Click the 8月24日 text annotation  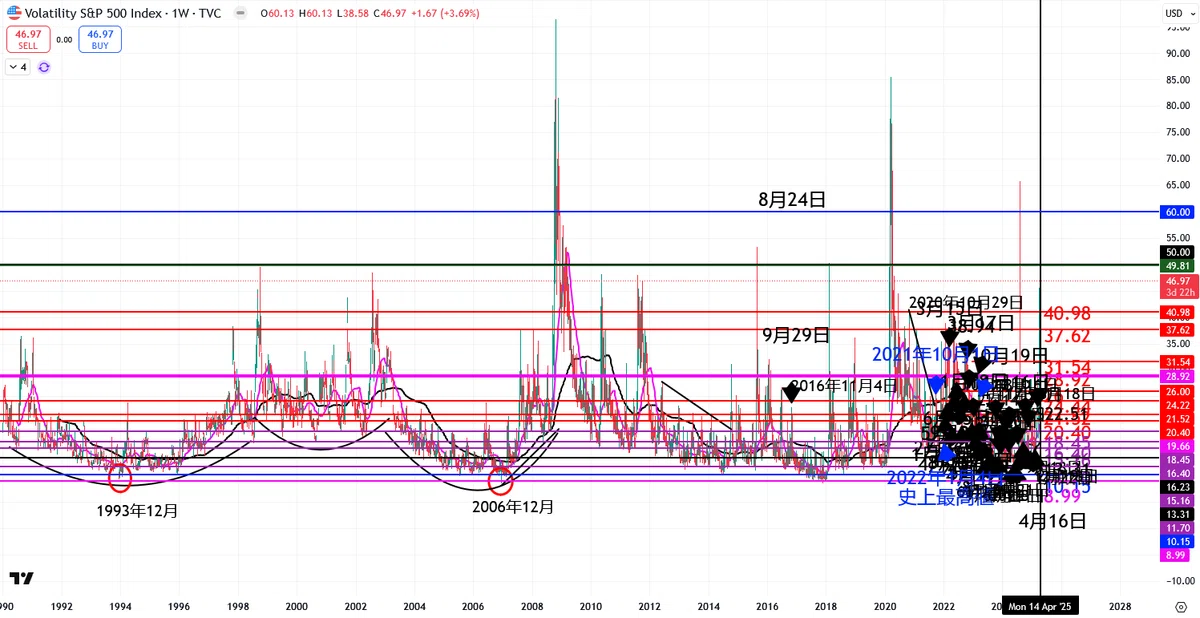792,200
